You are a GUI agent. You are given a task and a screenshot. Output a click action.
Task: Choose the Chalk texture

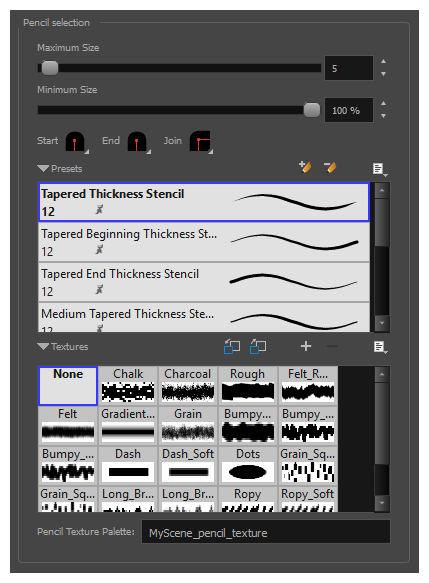click(x=128, y=385)
